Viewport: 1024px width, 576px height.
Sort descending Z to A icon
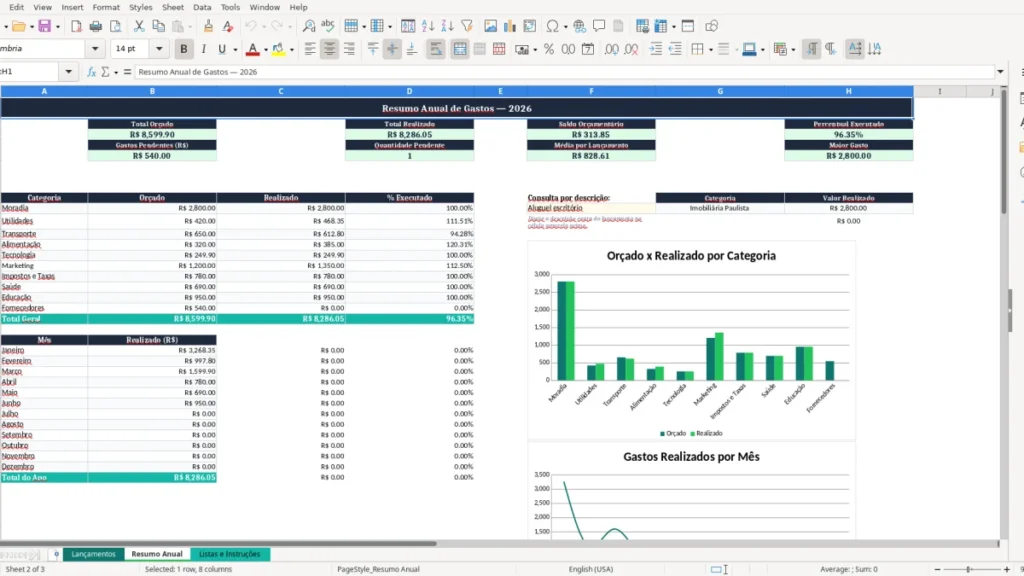tap(447, 26)
